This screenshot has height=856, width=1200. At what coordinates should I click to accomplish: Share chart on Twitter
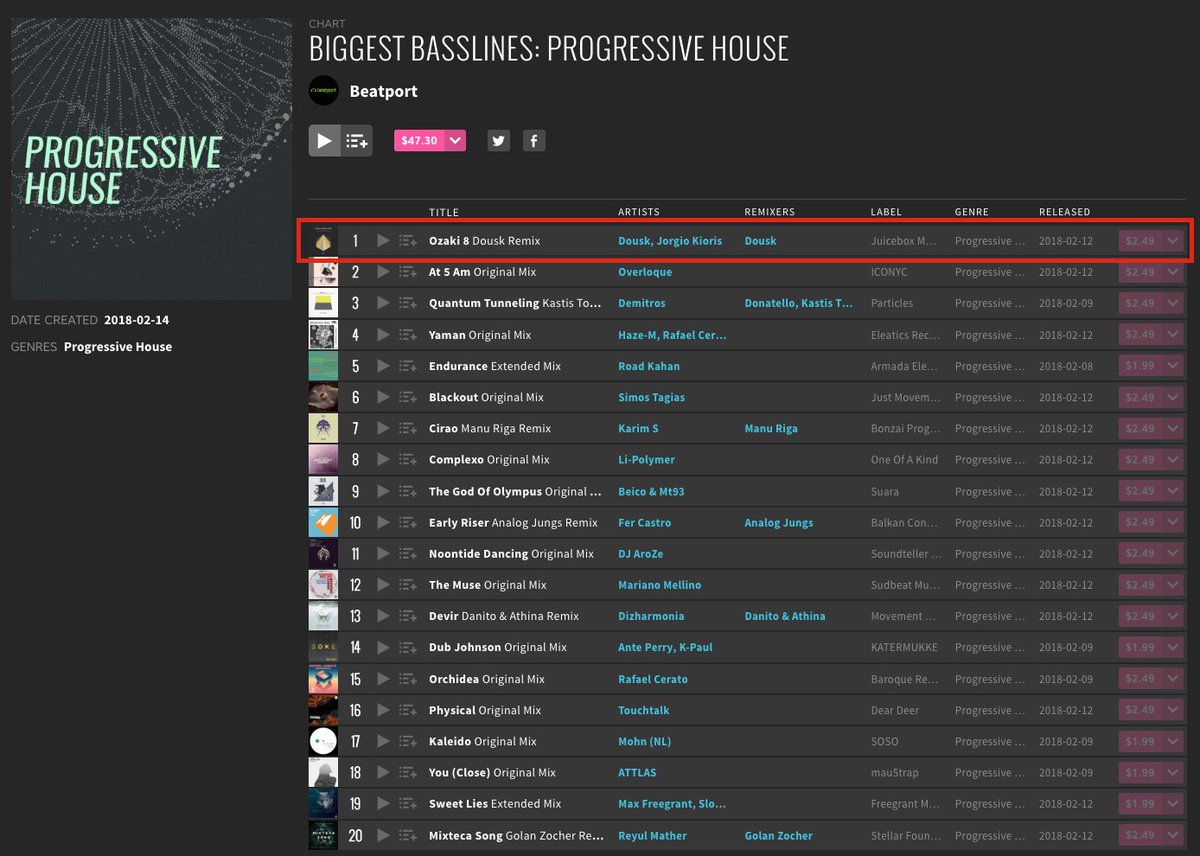tap(499, 141)
